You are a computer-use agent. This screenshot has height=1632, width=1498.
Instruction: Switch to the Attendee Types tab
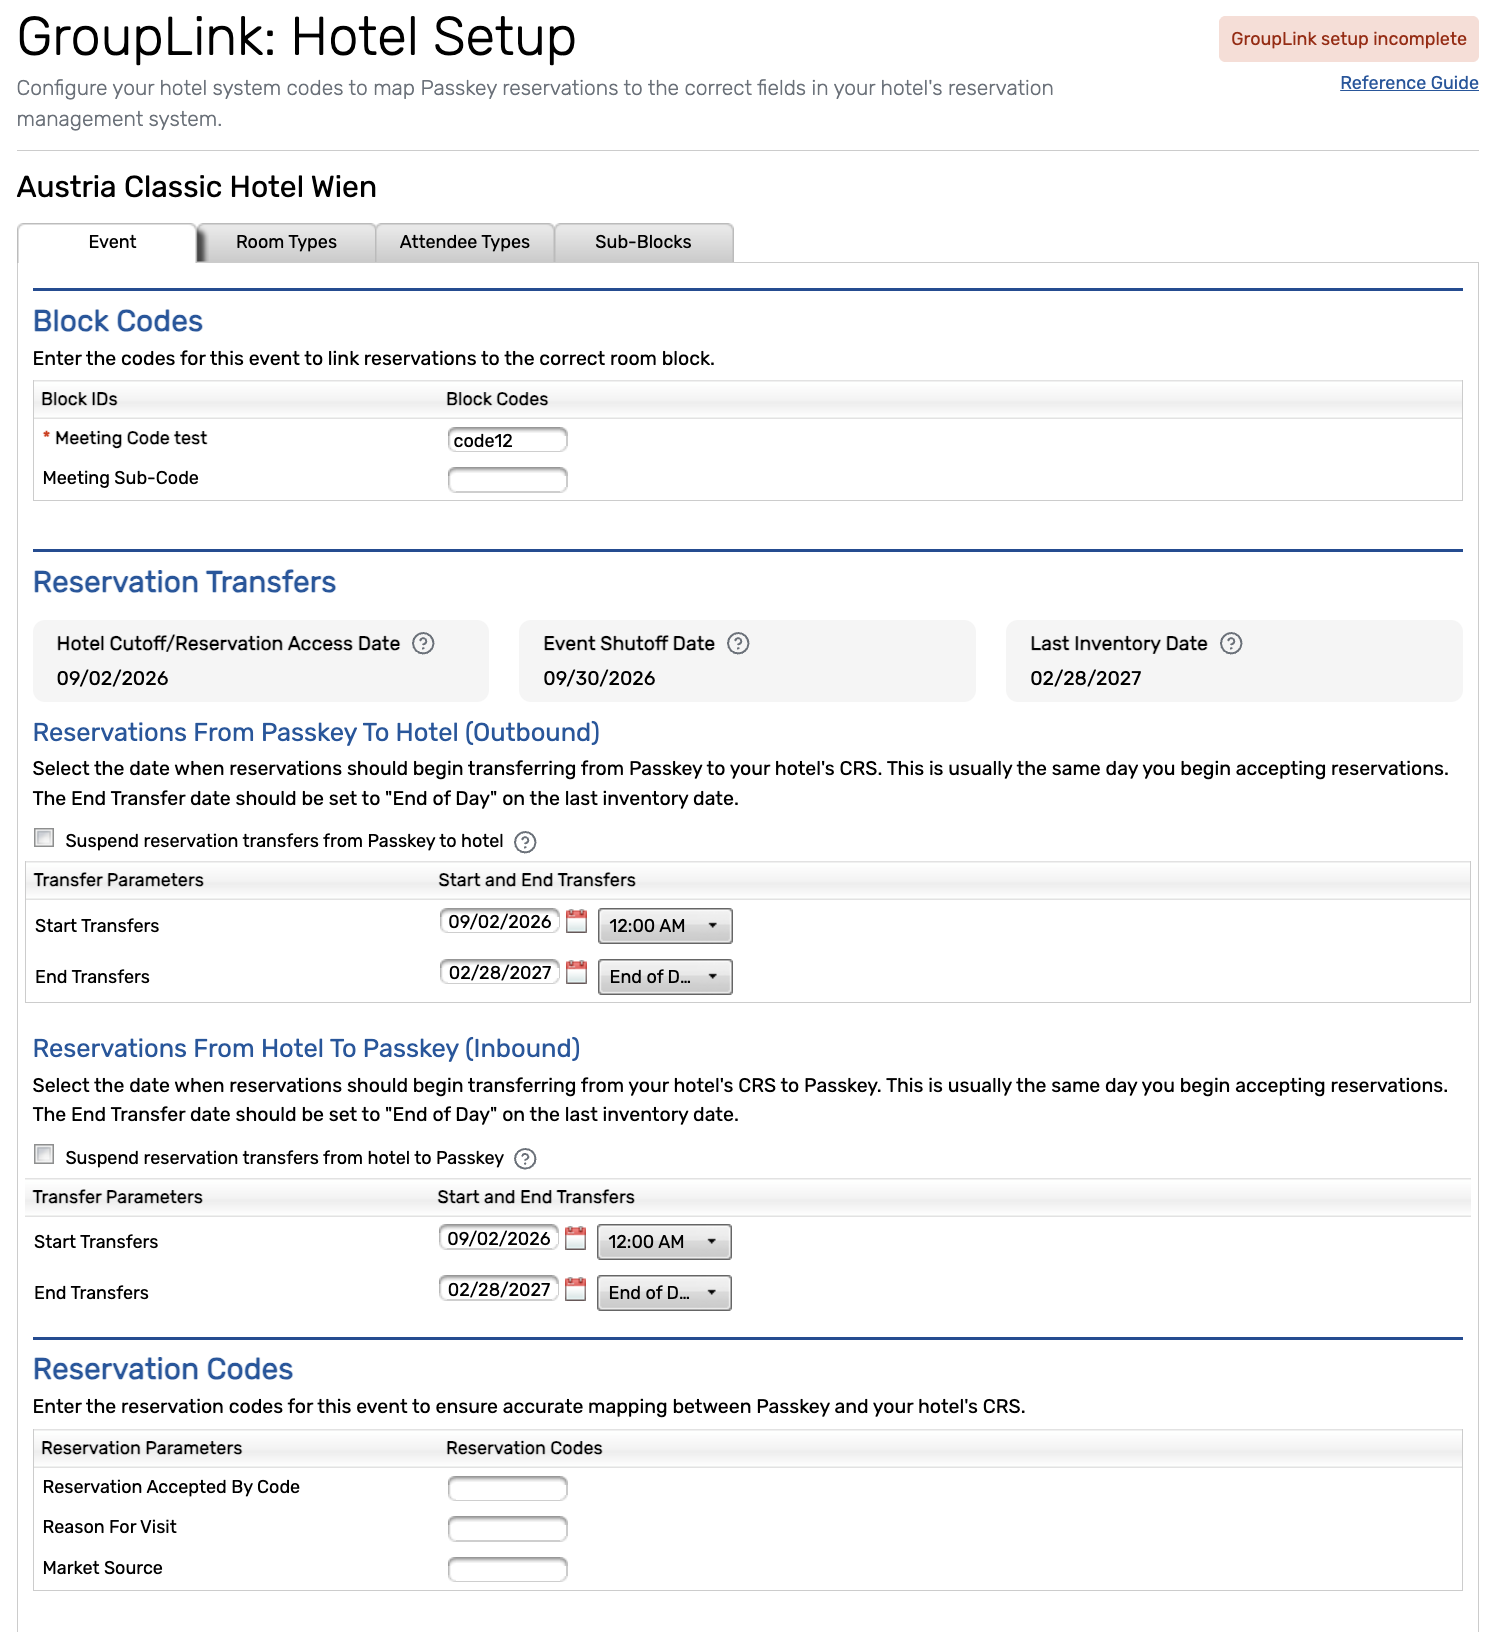[465, 242]
